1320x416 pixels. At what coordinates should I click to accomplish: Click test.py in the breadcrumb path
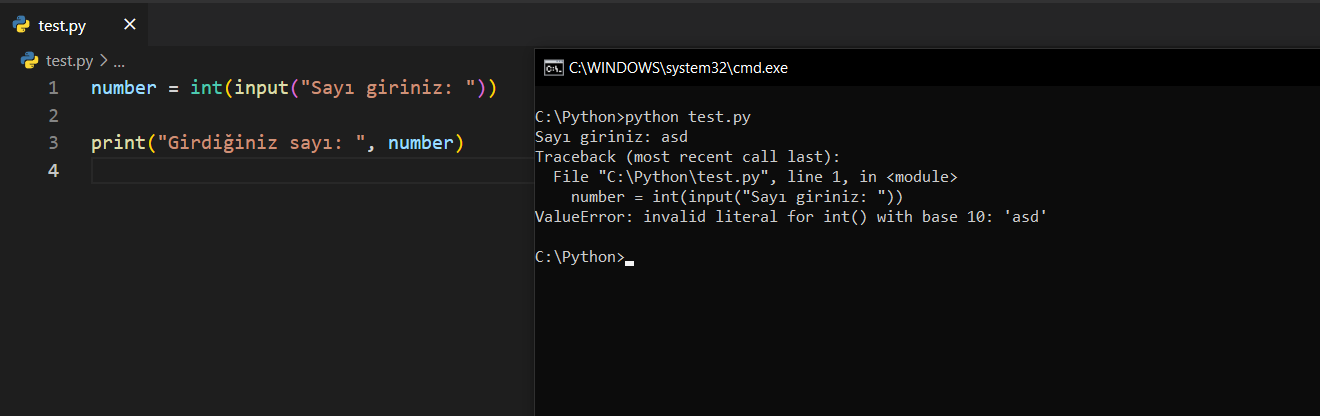click(x=69, y=60)
